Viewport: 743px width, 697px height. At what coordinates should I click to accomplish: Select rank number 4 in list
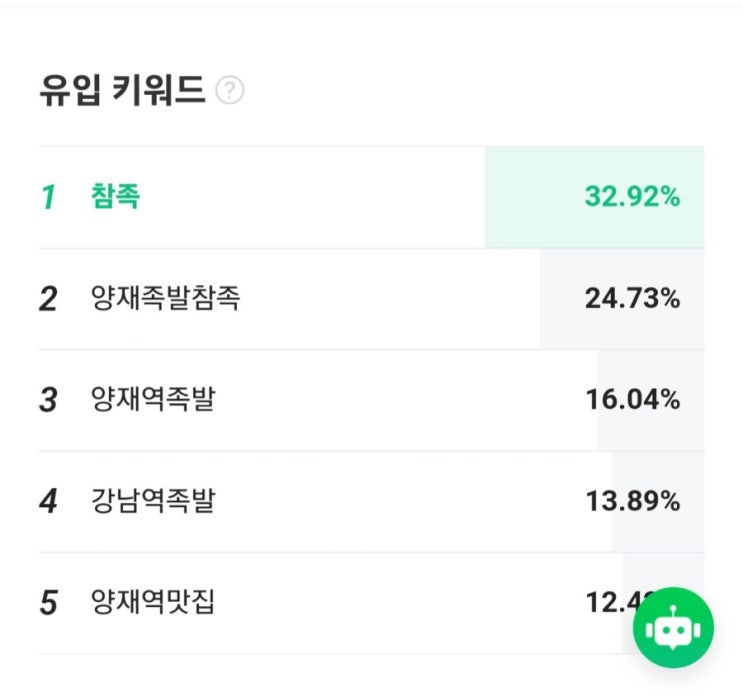point(48,501)
